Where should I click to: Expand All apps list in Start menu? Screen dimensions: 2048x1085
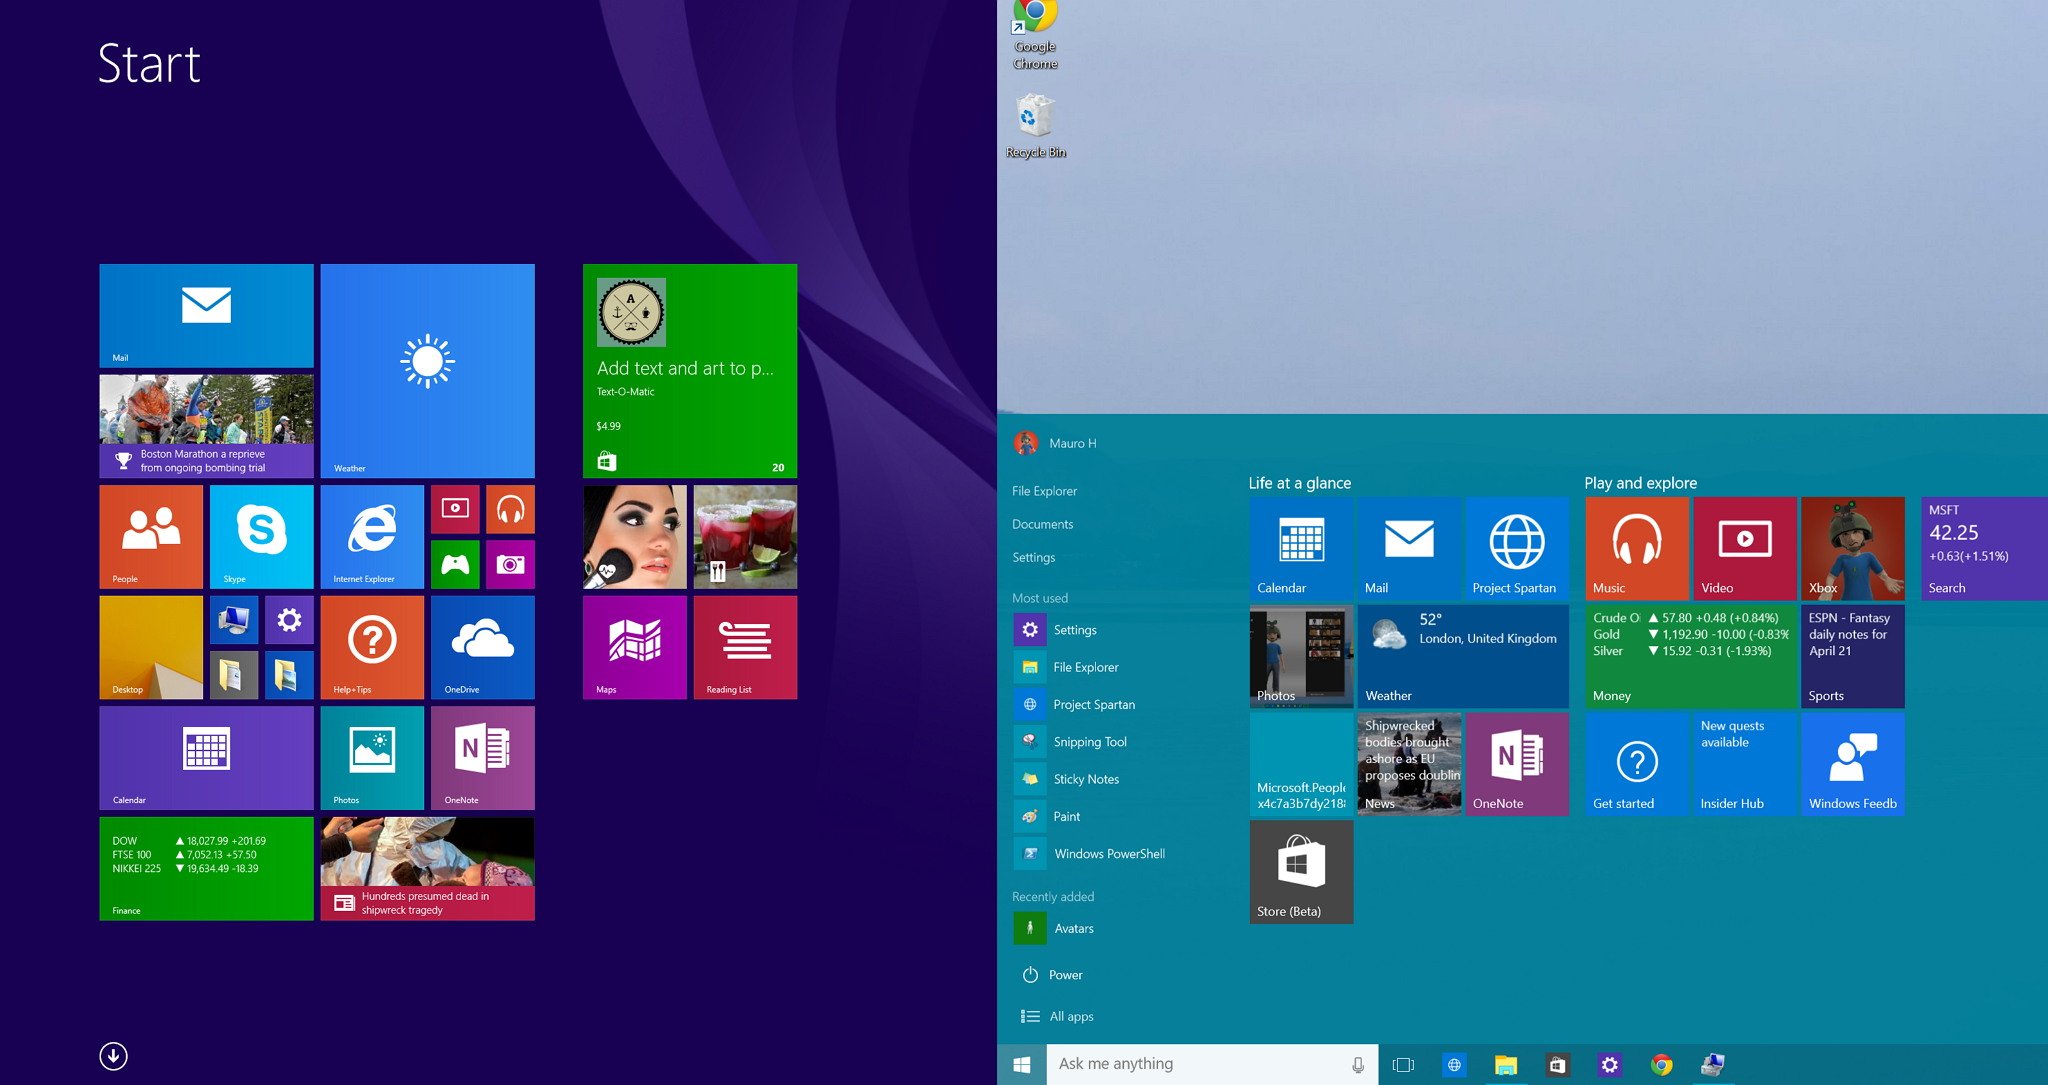1056,1016
